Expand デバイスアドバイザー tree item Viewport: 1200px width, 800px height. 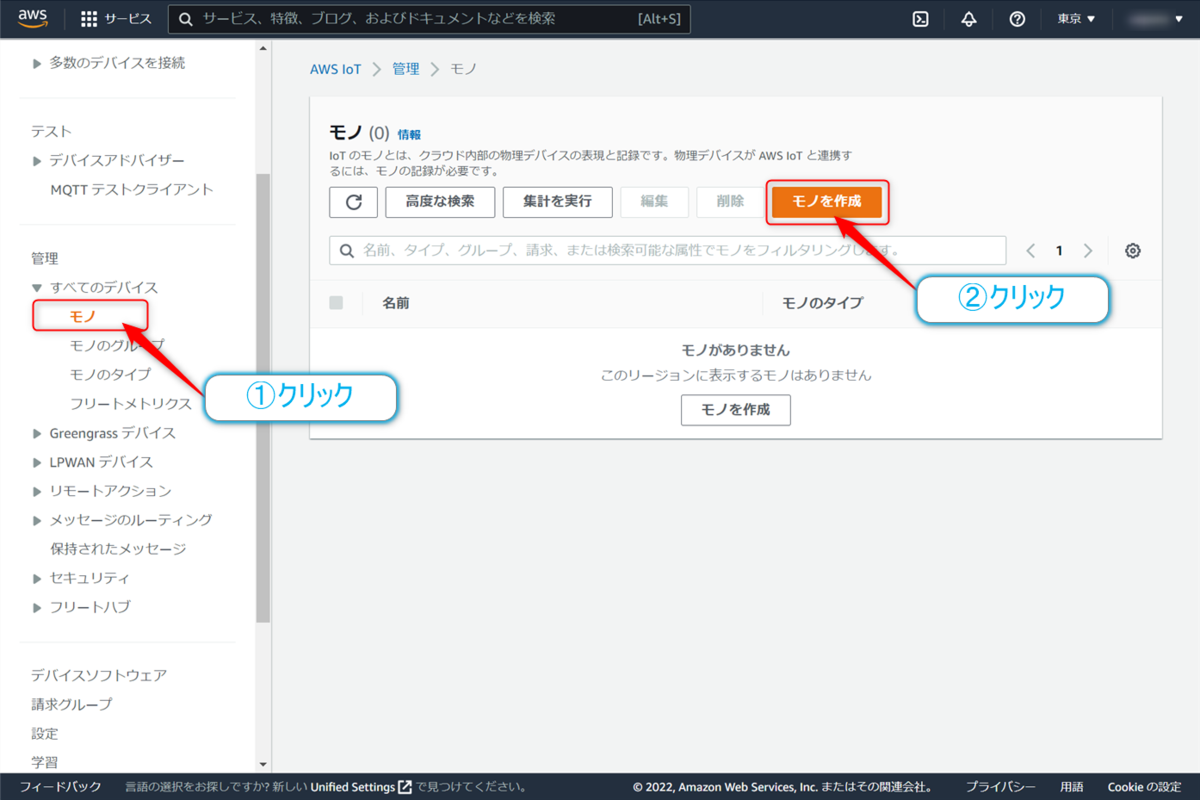[38, 161]
